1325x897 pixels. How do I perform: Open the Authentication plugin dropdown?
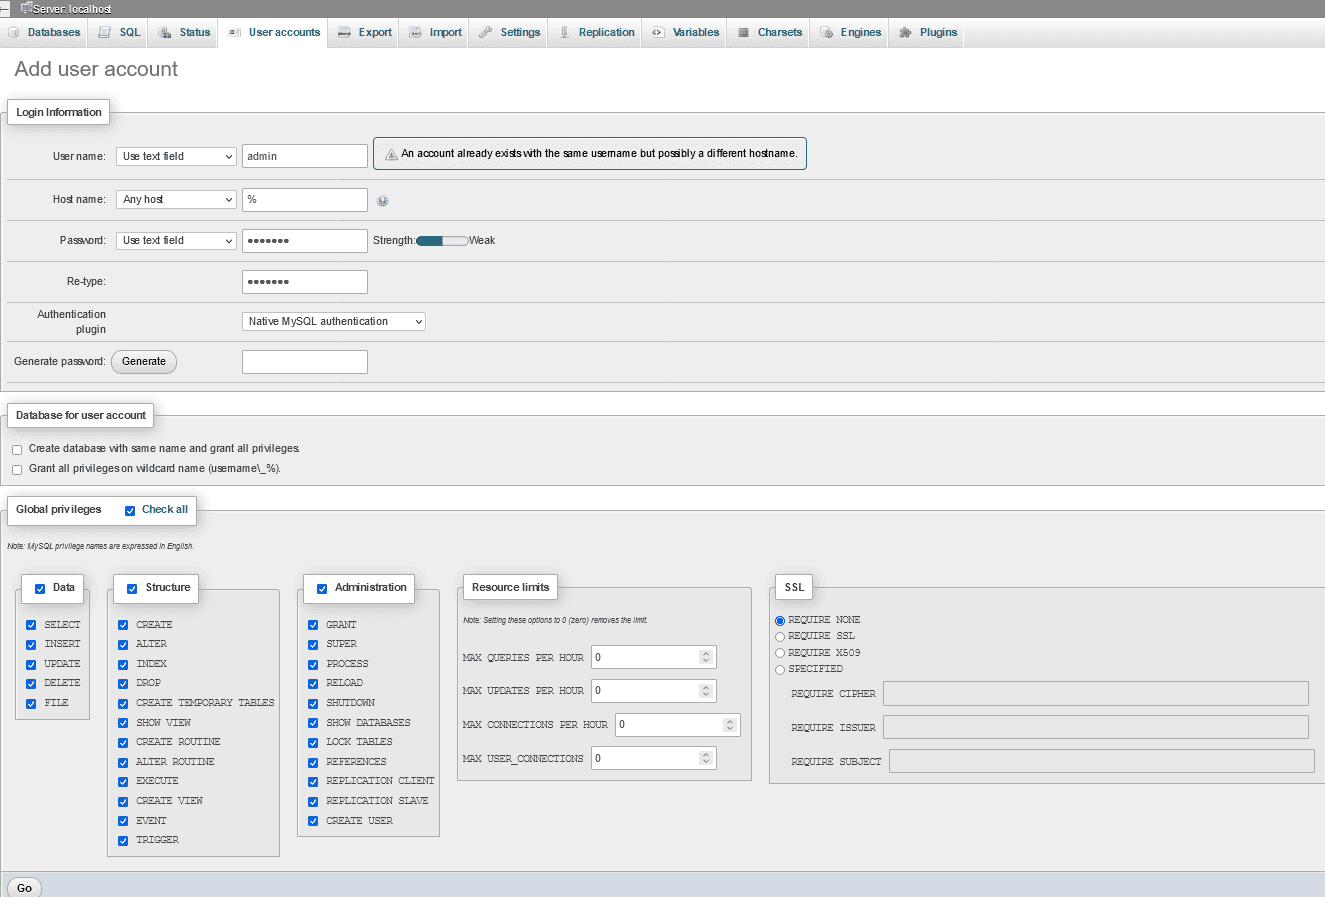(x=334, y=322)
